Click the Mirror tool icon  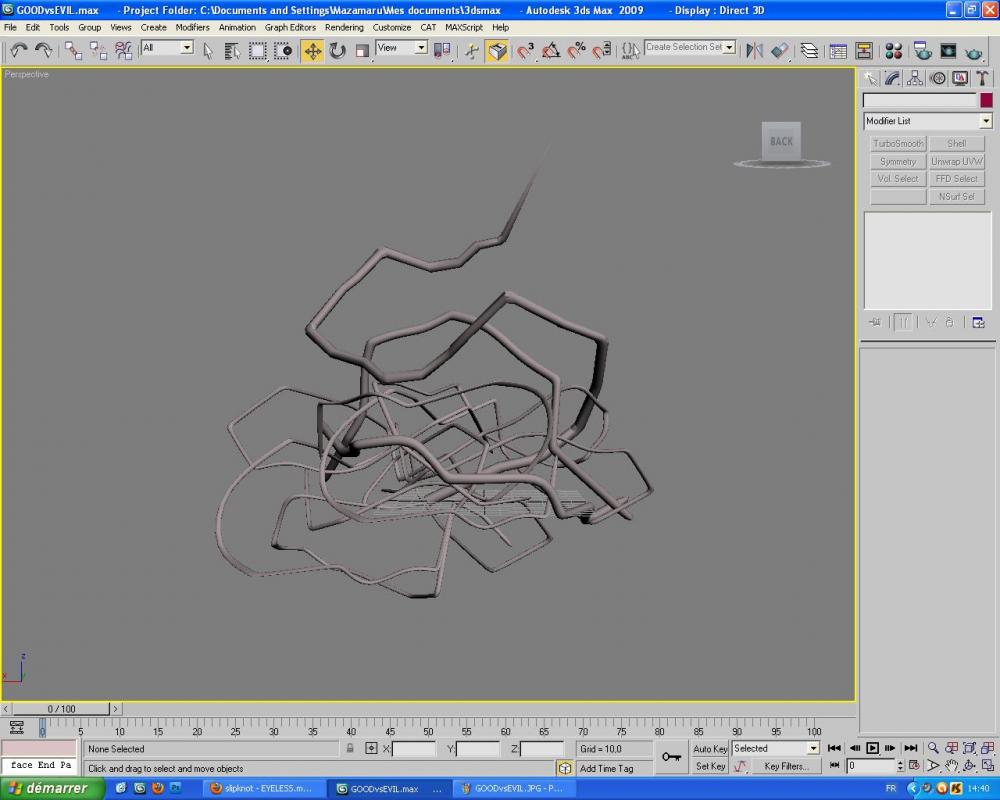pos(755,50)
